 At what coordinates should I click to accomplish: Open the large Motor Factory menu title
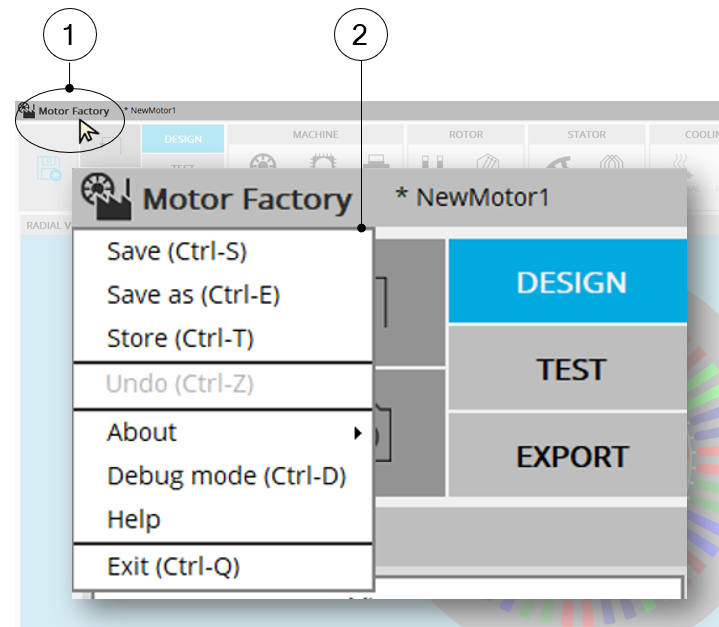click(x=246, y=198)
